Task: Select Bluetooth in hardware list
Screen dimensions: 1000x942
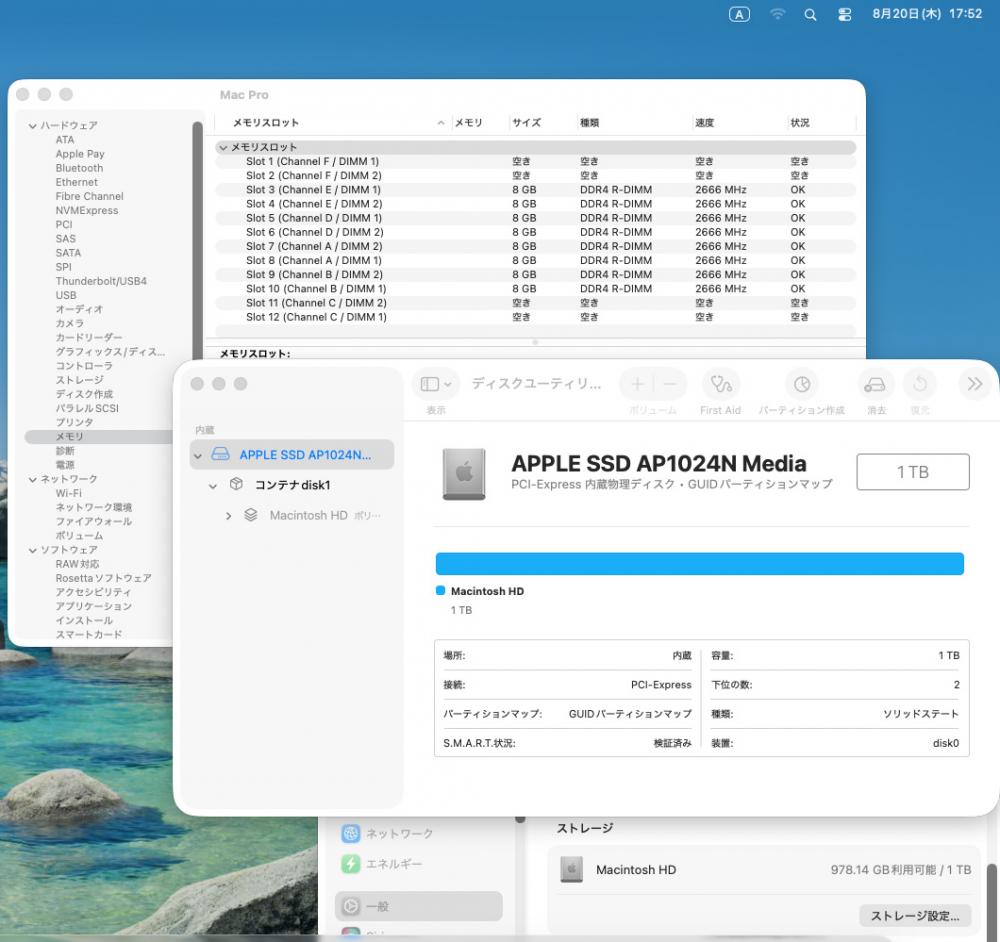Action: [x=79, y=168]
